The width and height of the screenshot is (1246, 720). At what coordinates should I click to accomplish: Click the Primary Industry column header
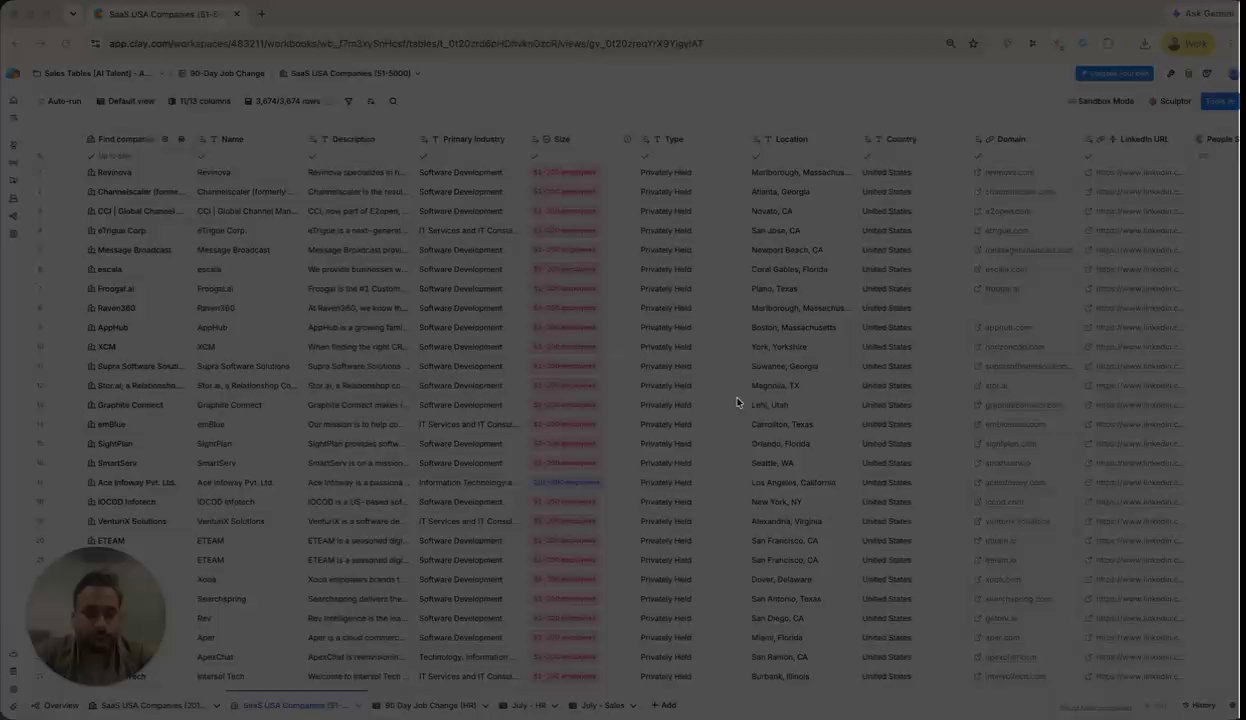[x=471, y=139]
